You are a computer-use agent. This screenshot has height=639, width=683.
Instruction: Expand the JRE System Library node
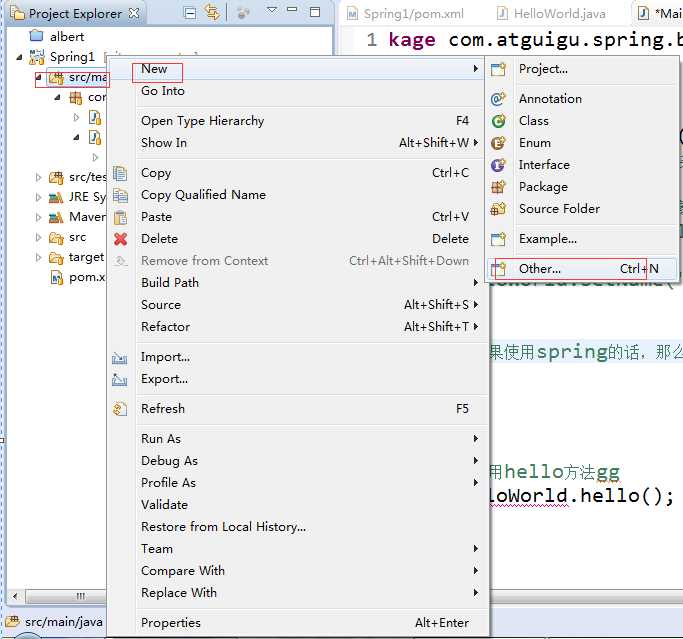click(39, 197)
